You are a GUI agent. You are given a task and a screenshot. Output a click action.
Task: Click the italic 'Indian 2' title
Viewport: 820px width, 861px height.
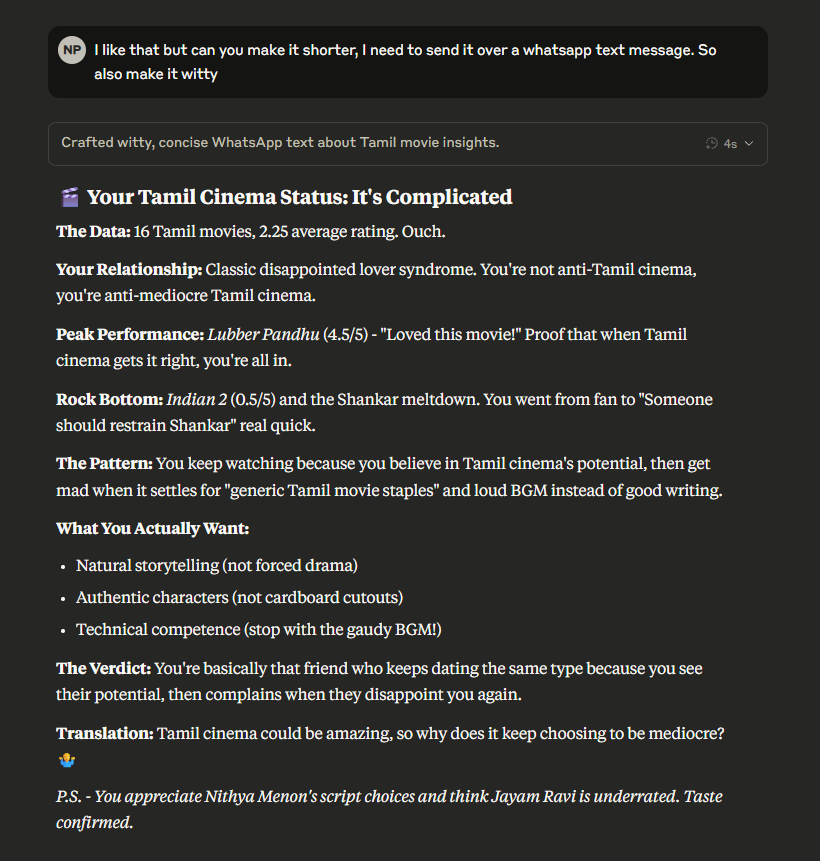(197, 399)
